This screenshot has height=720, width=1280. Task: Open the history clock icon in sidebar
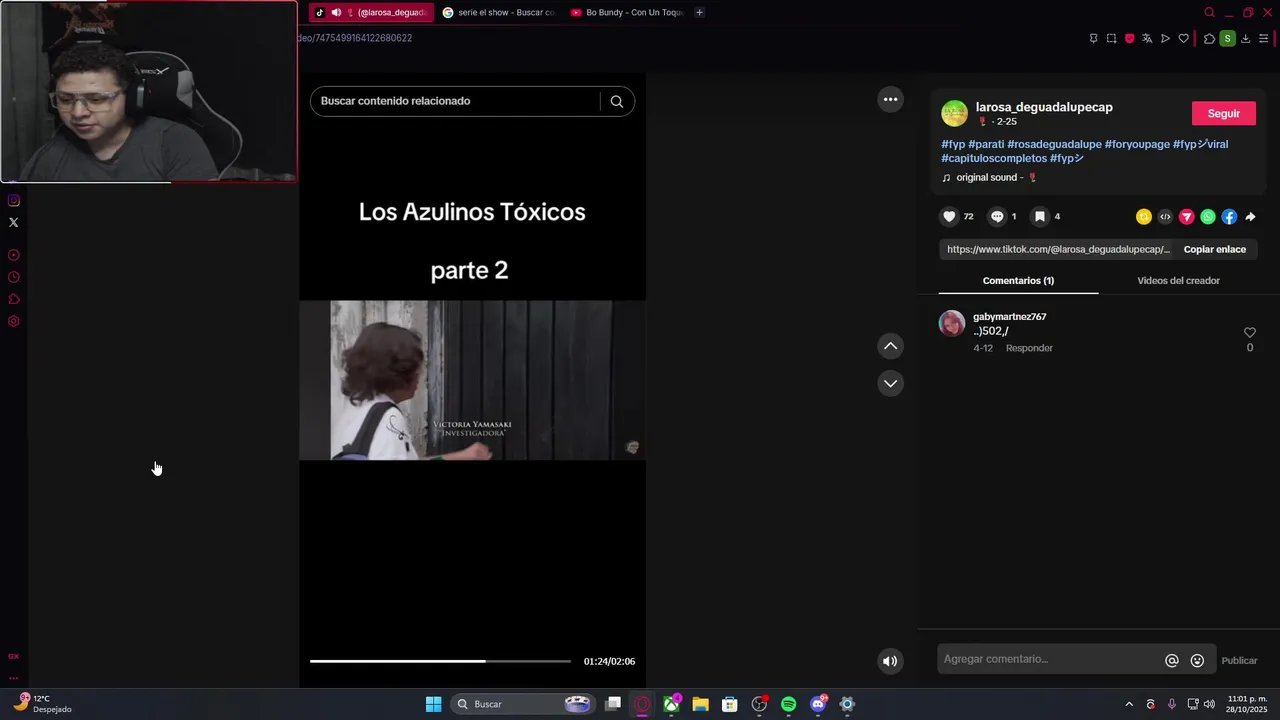(13, 277)
